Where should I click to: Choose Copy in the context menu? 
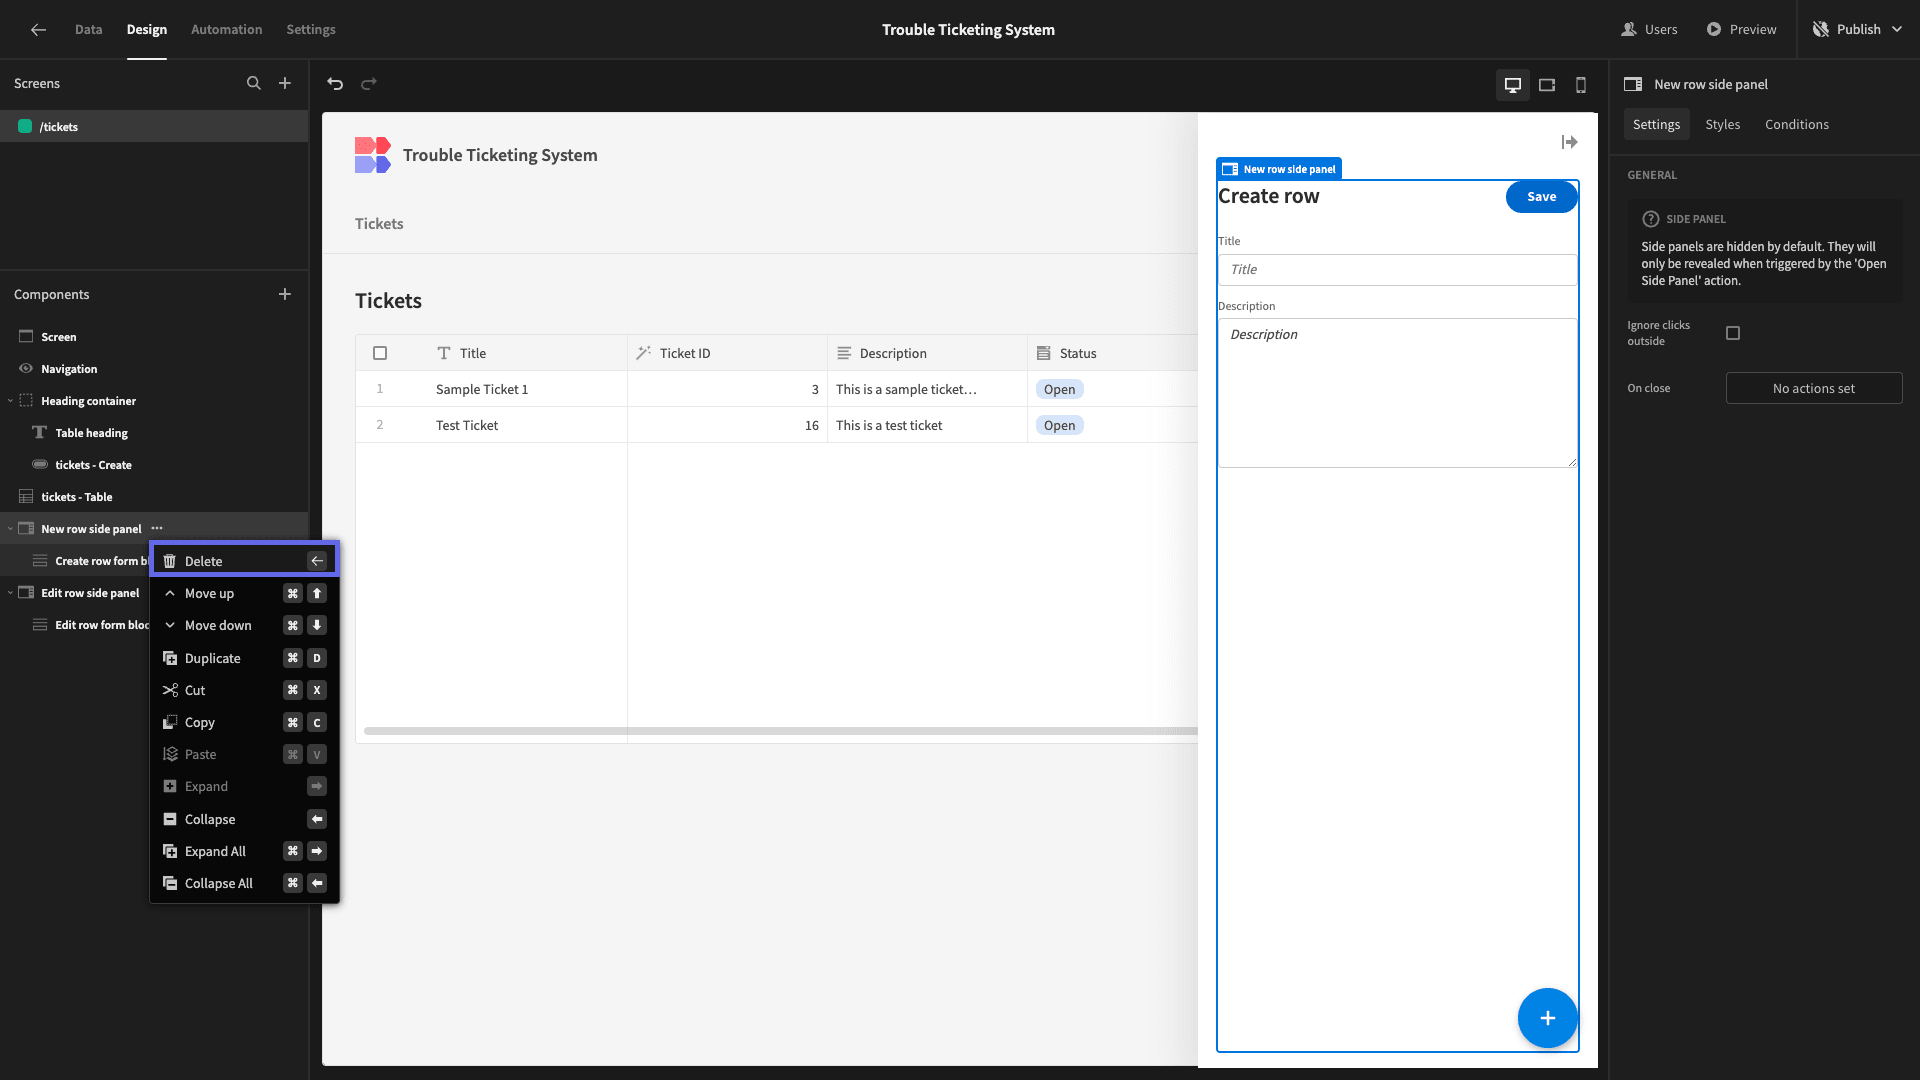pyautogui.click(x=244, y=723)
